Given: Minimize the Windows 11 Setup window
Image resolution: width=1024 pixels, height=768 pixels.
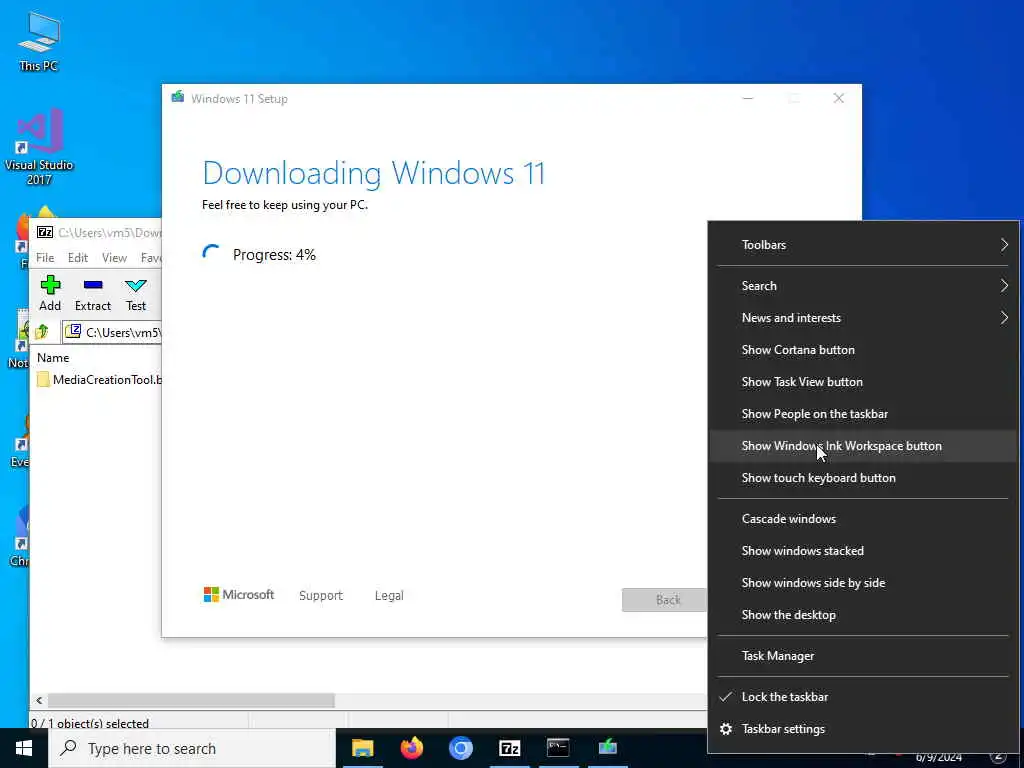Looking at the screenshot, I should click(748, 99).
